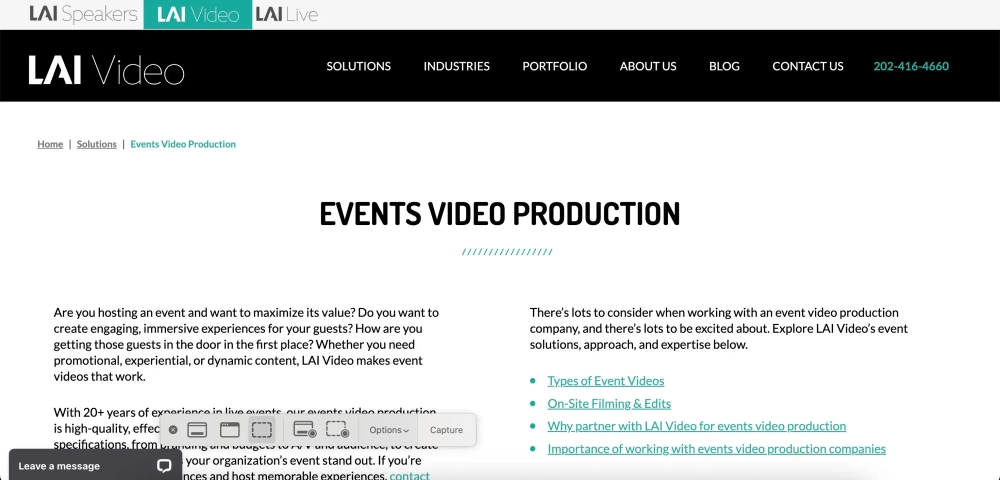1000x480 pixels.
Task: Select Capture Selected Window icon
Action: pos(230,430)
